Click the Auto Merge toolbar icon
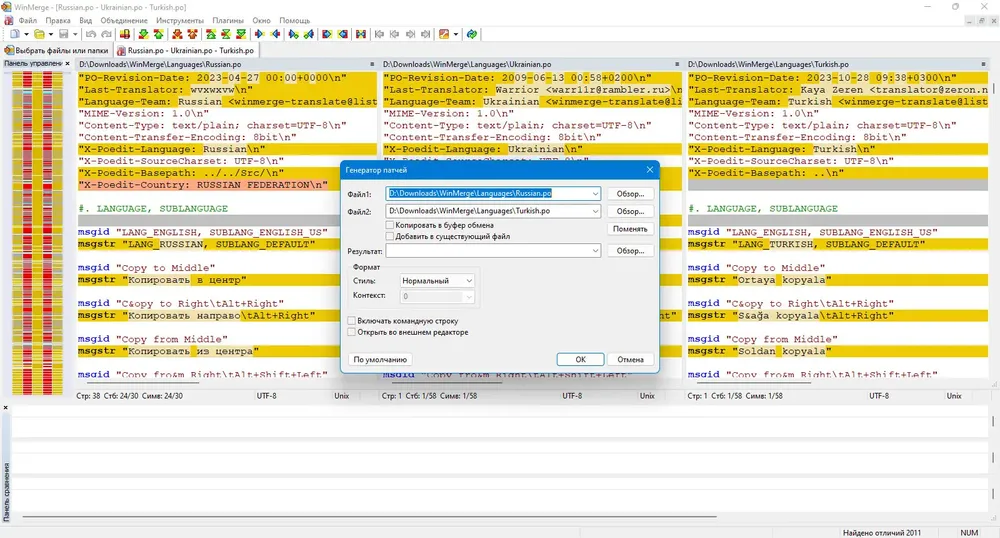 [361, 34]
